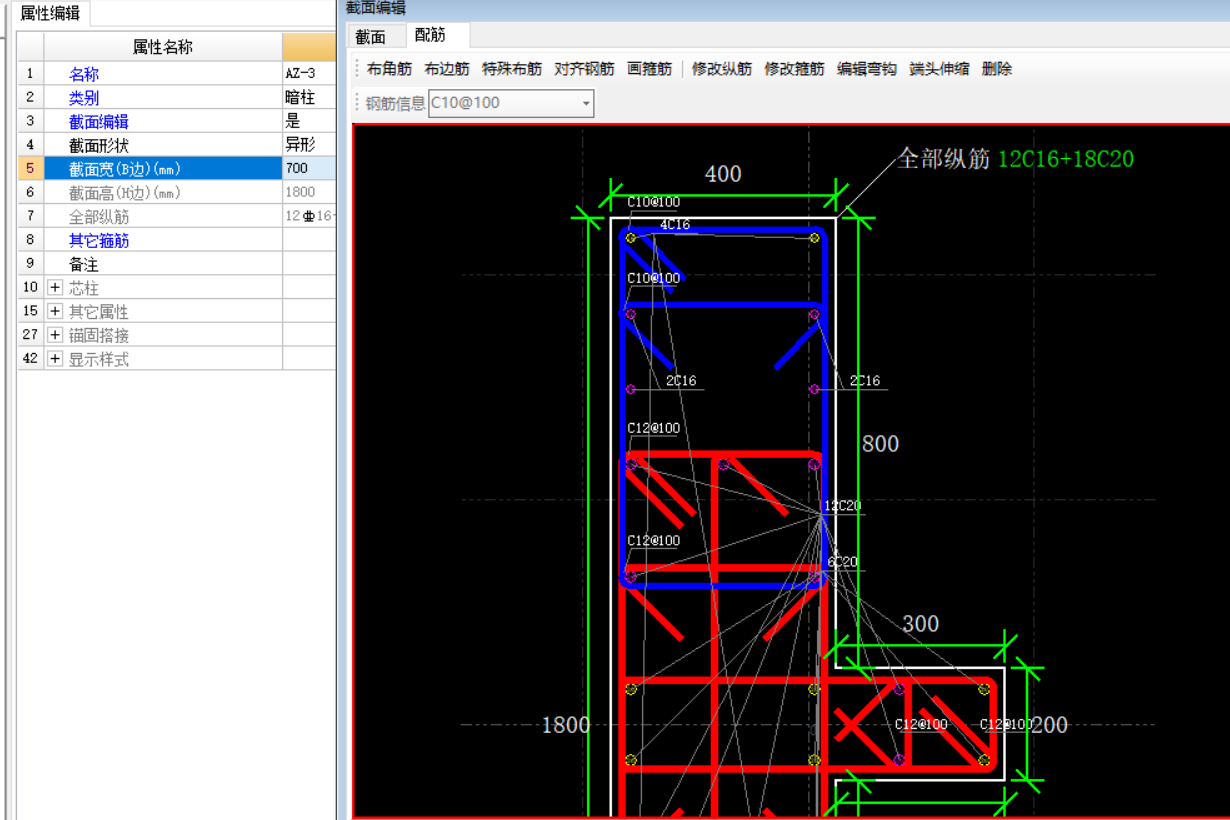This screenshot has width=1230, height=820.
Task: Click the 截面形状 property name
Action: [x=98, y=146]
